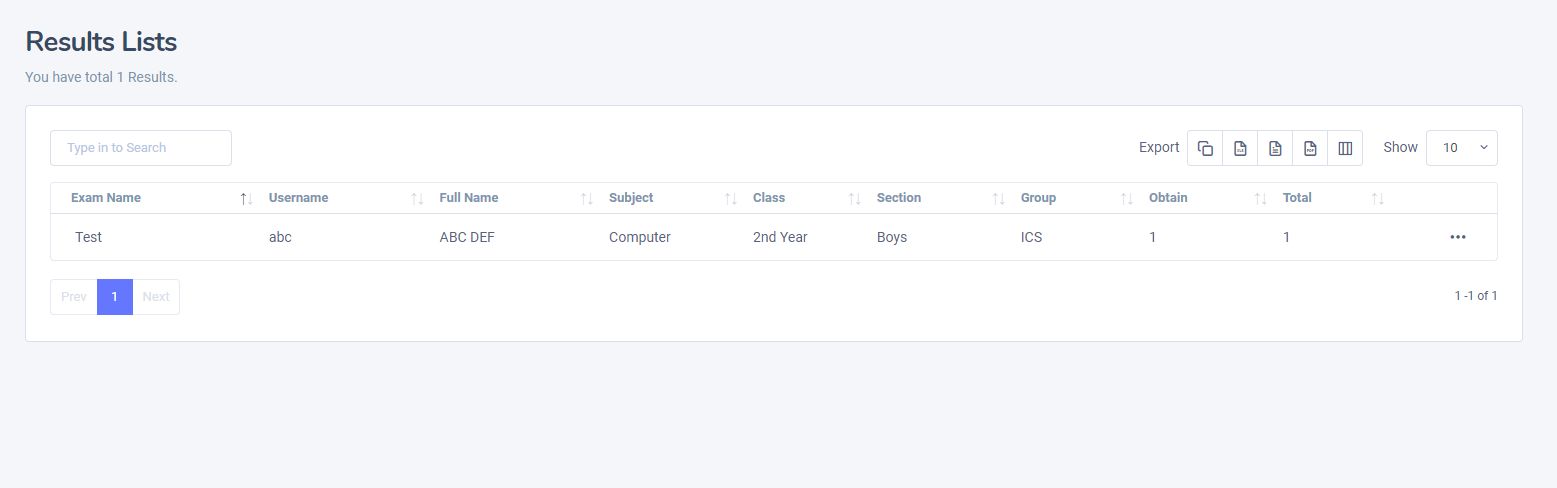Sort by Group column arrows
1557x488 pixels.
(x=1127, y=199)
